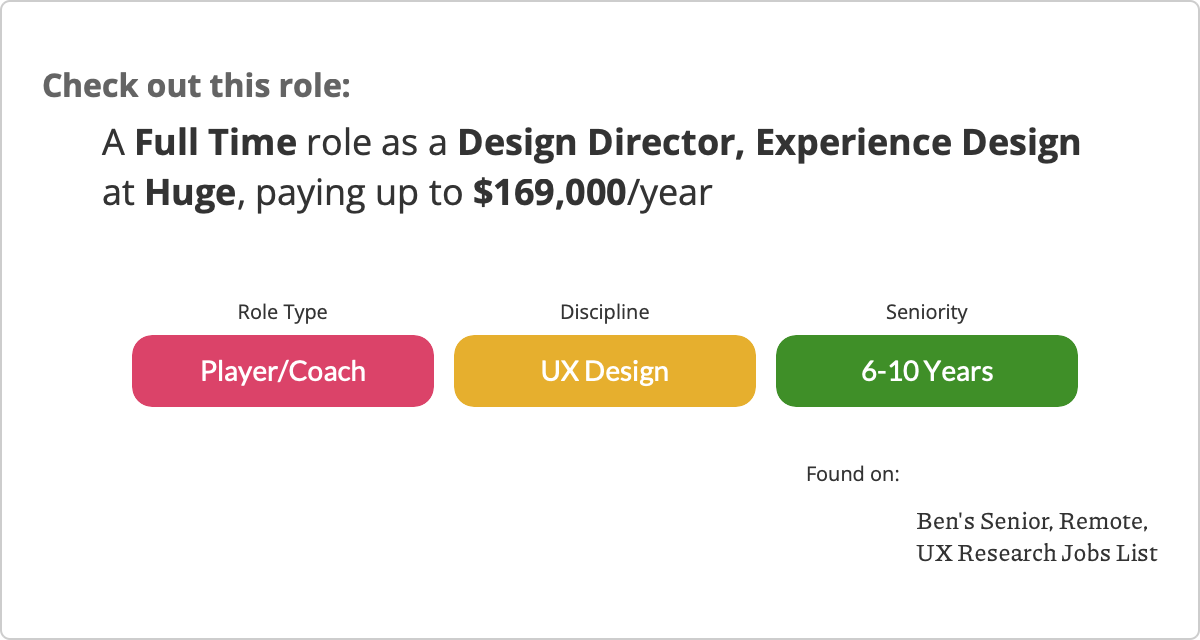Click the Discipline label
This screenshot has width=1200, height=640.
605,312
